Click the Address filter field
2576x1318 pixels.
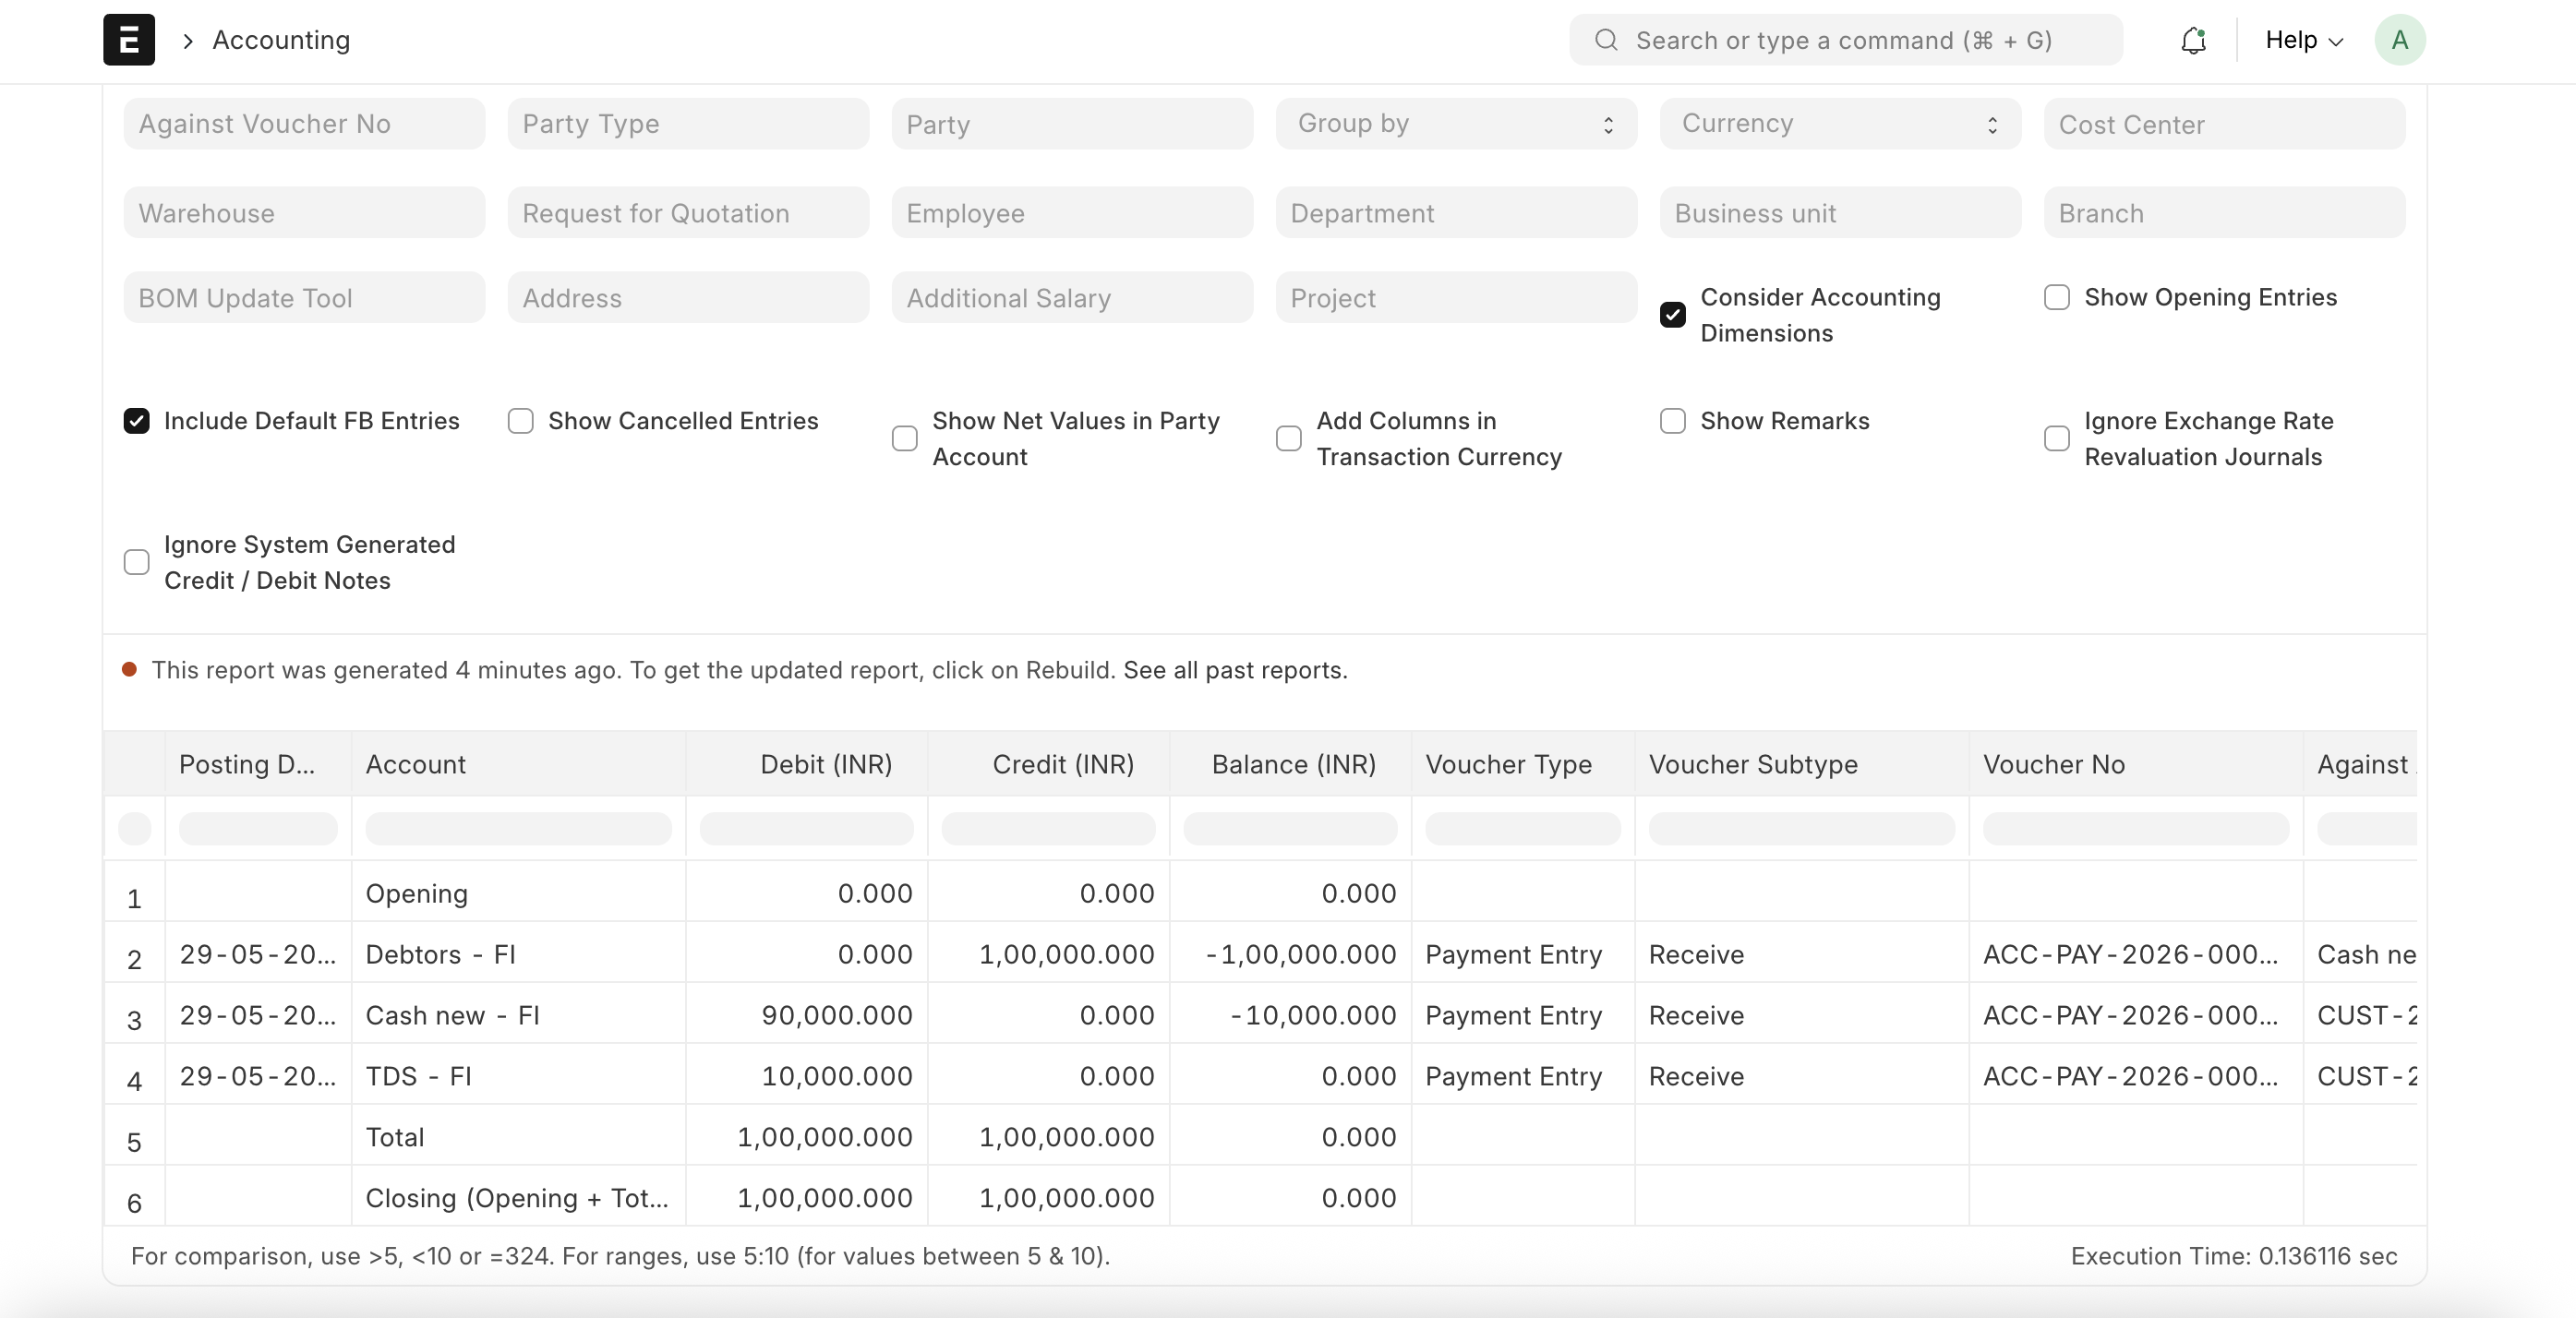tap(688, 298)
